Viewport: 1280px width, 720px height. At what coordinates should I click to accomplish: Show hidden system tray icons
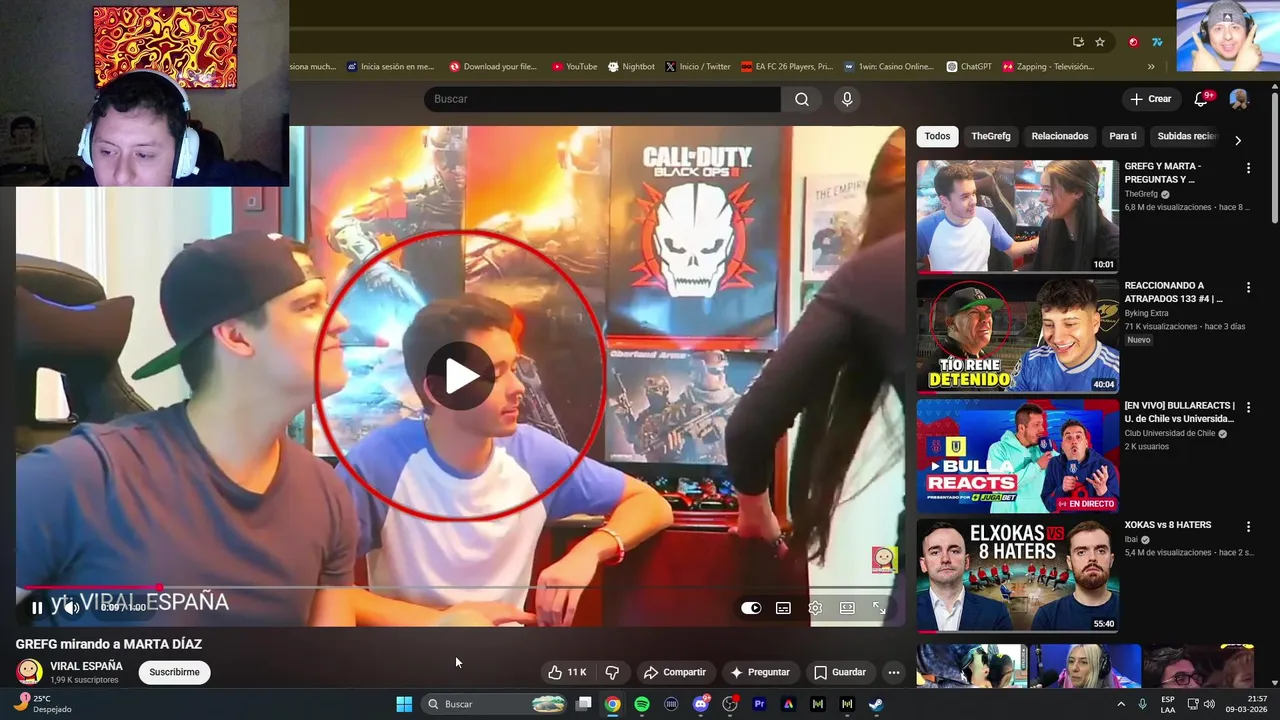point(1123,704)
